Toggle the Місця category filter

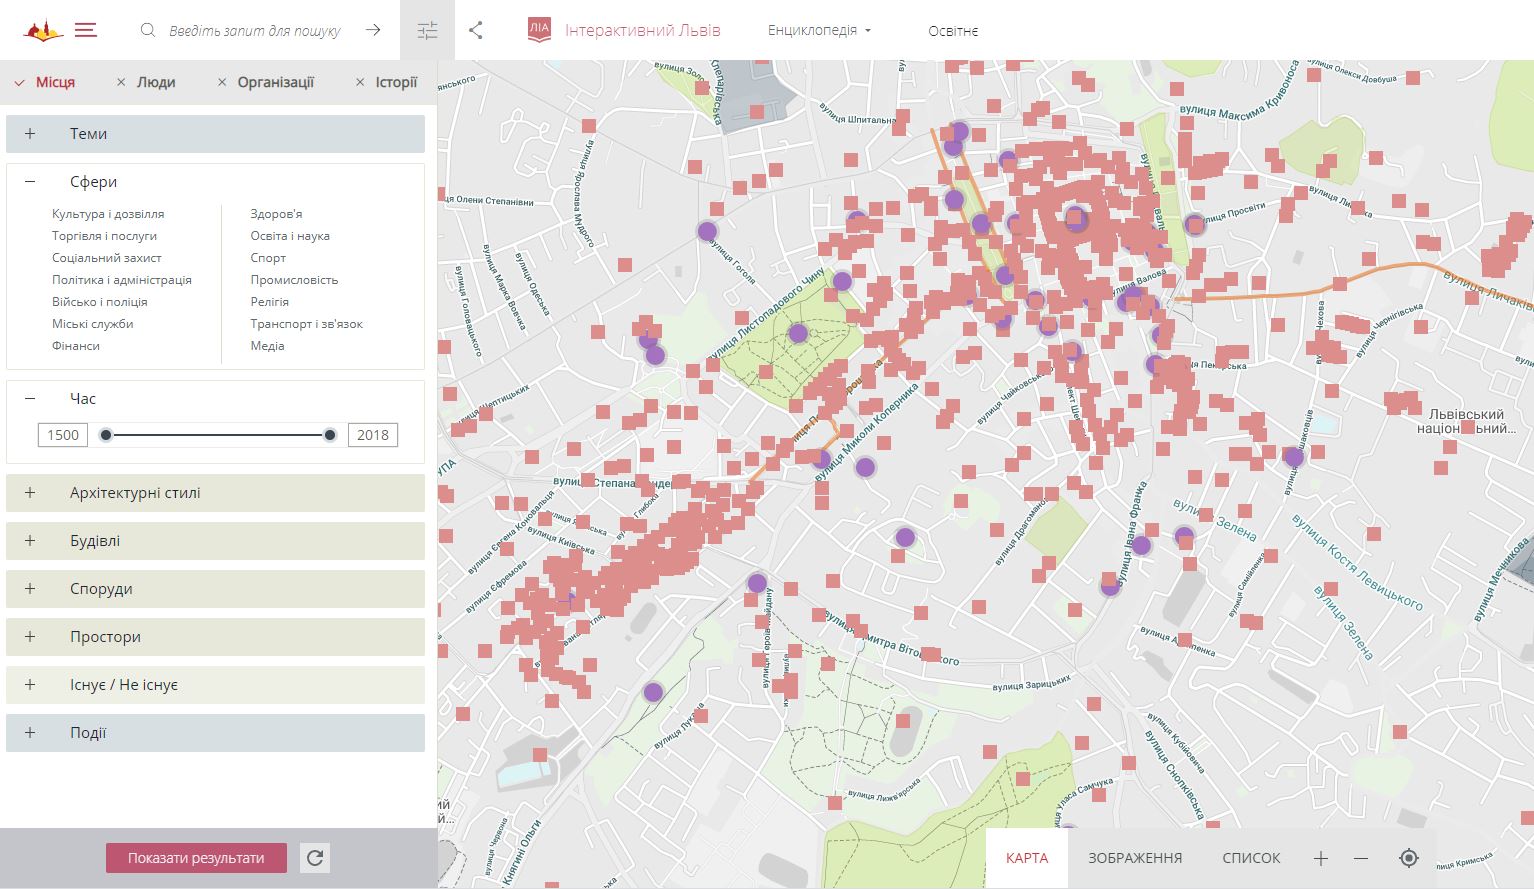pos(46,82)
